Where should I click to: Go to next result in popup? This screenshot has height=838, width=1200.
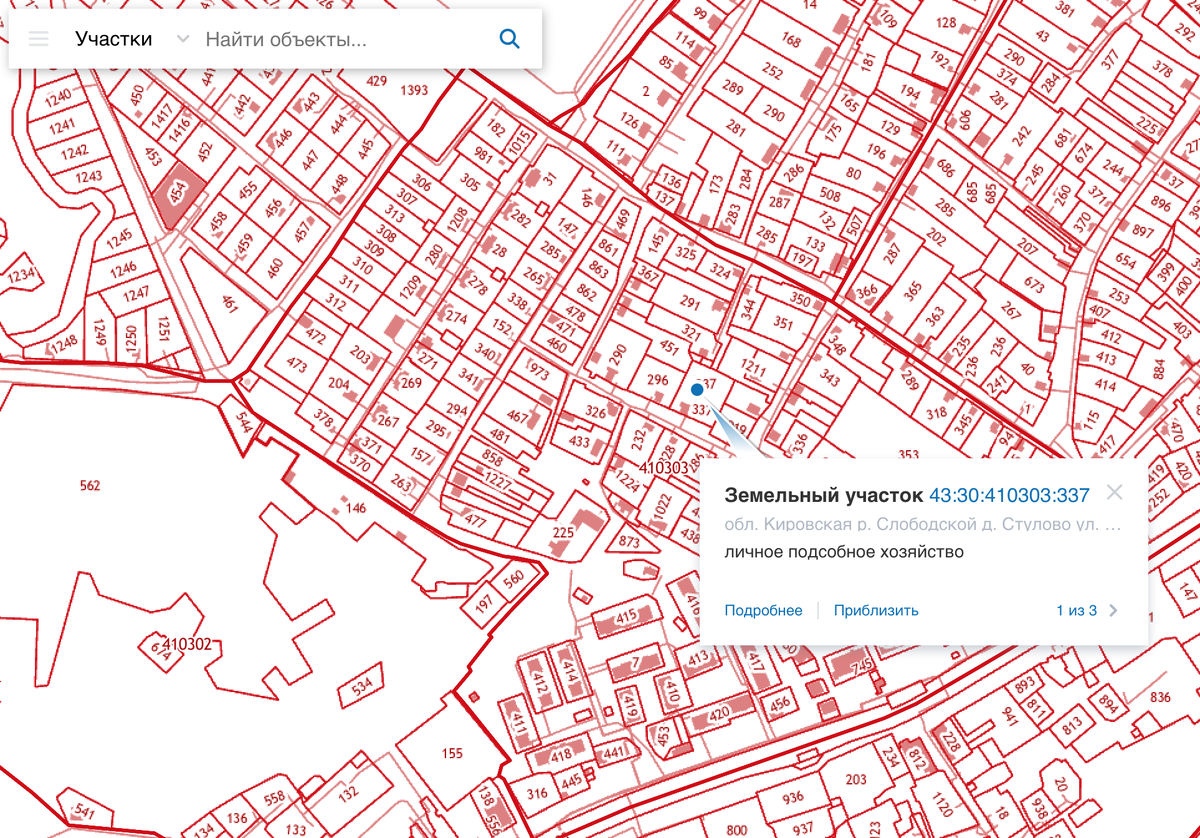(1114, 611)
